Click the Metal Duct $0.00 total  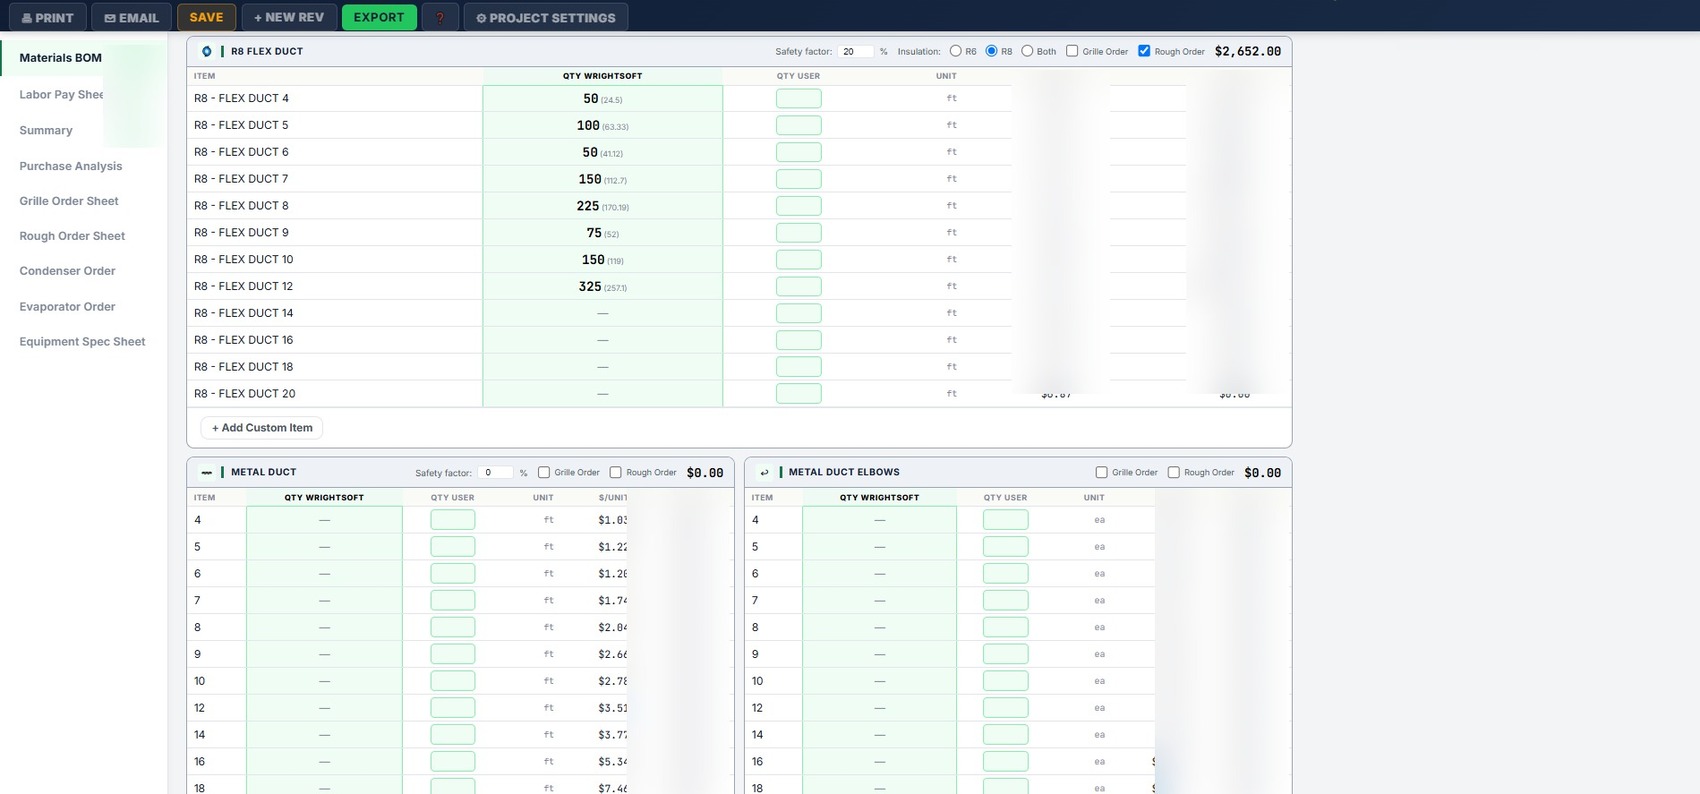[705, 473]
